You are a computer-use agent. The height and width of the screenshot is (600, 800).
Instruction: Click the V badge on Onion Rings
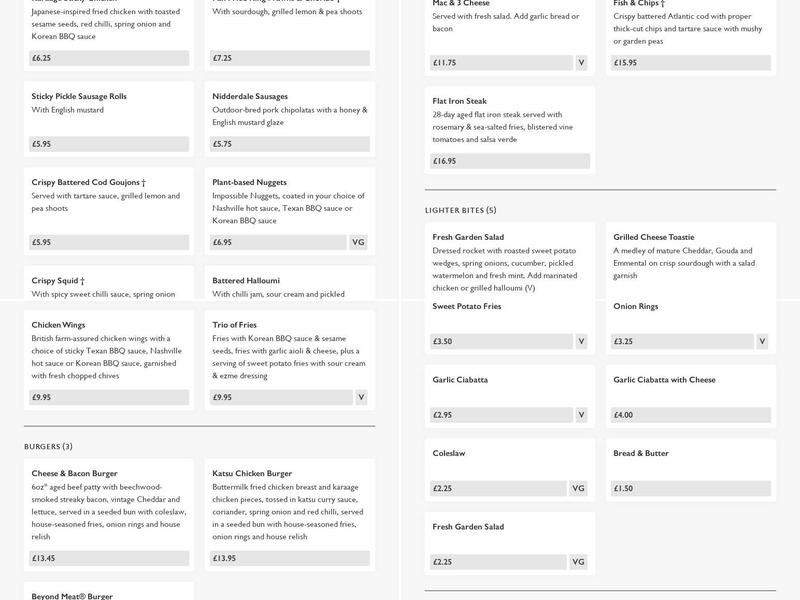[x=762, y=341]
